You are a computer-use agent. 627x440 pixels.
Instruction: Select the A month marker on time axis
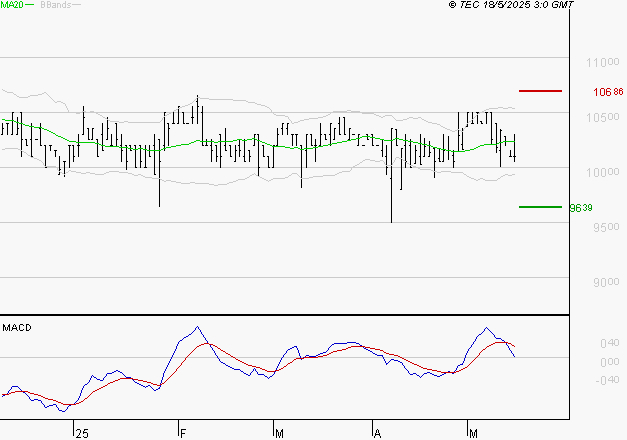(x=377, y=433)
